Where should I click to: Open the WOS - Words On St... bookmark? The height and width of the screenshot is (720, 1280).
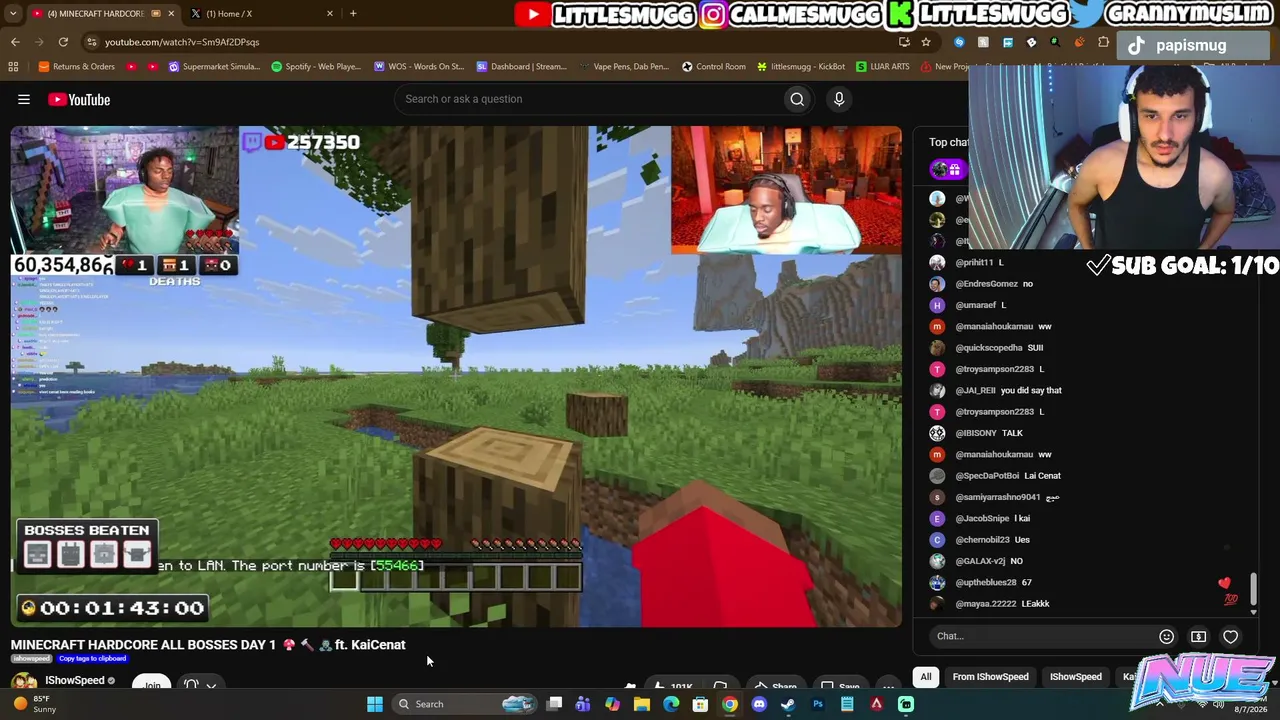419,67
